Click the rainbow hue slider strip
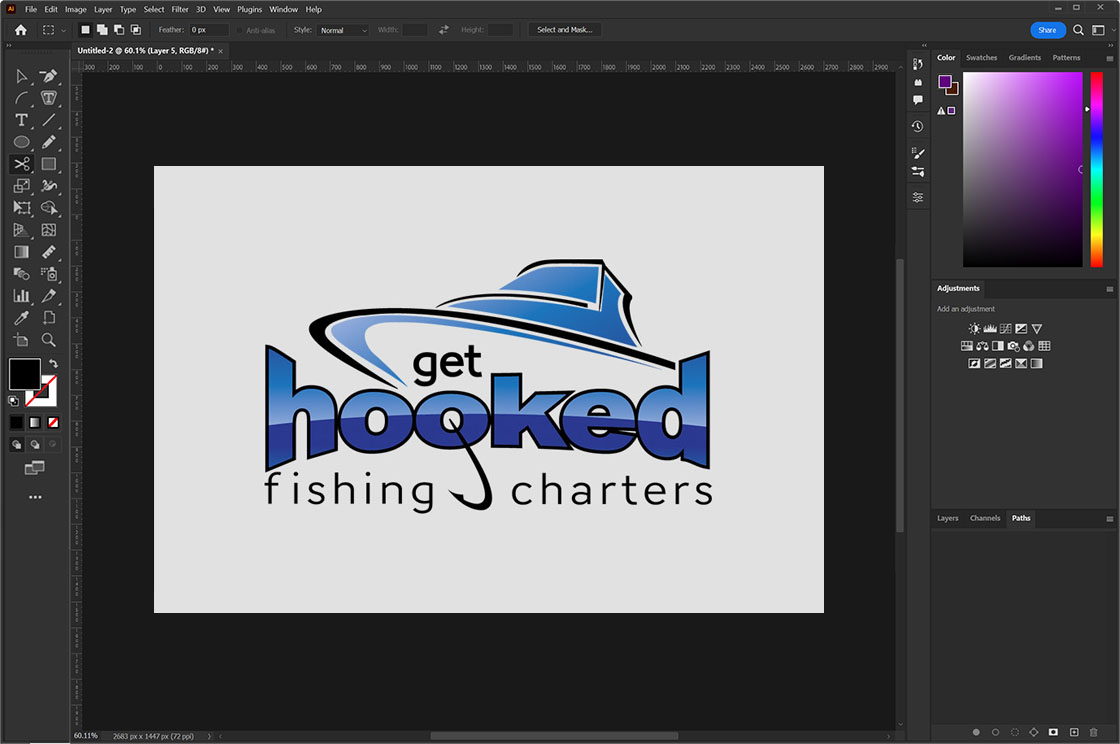 [x=1096, y=169]
